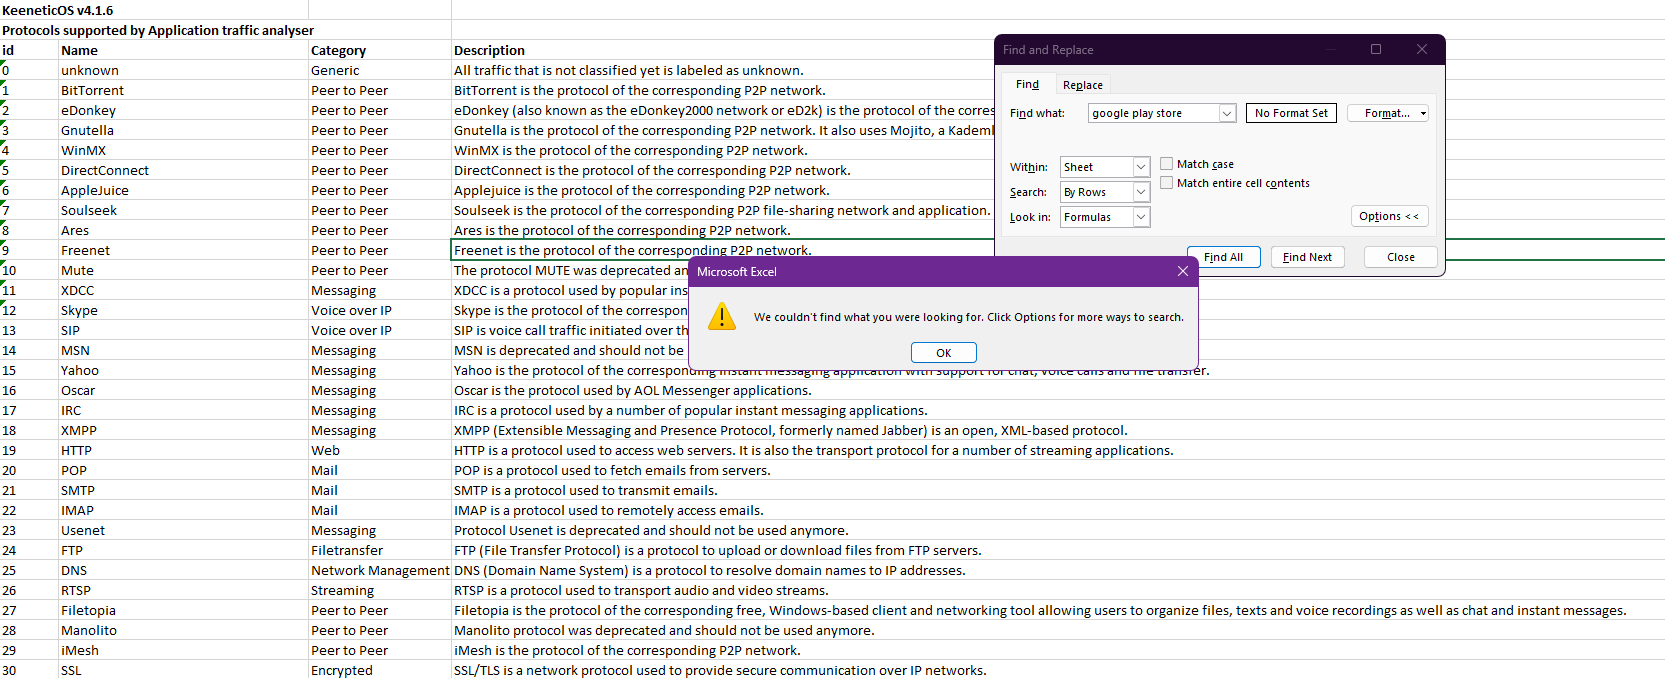Select the BitTorrent name cell

point(183,90)
